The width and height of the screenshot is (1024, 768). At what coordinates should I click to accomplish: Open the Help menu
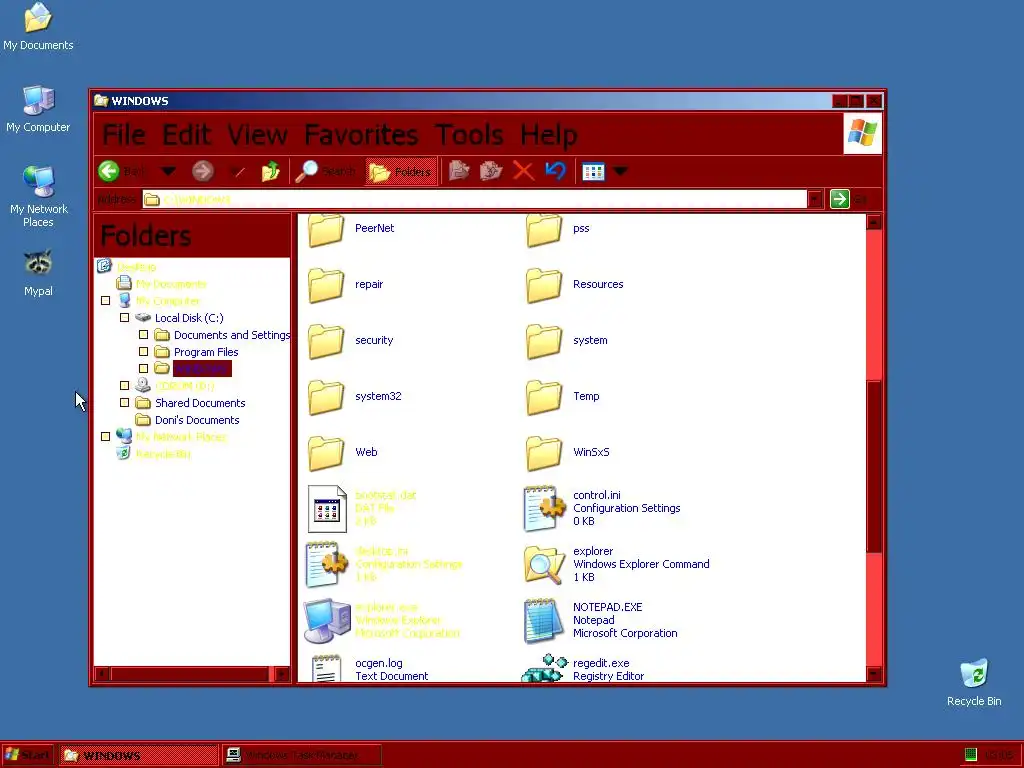click(x=549, y=135)
